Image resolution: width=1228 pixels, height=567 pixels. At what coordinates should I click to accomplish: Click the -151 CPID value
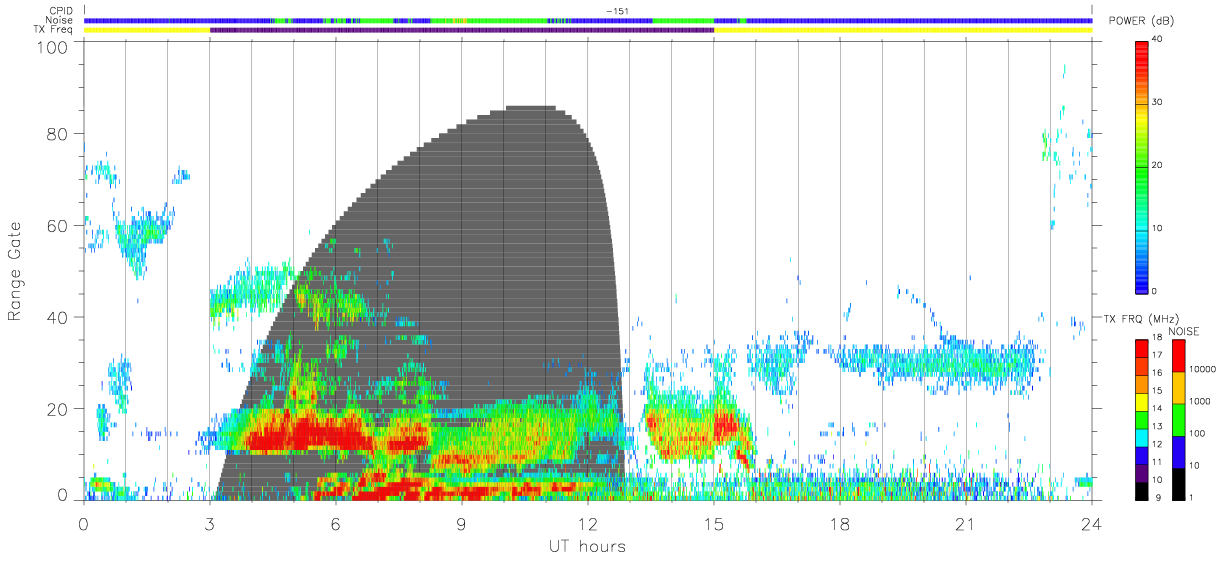coord(616,11)
